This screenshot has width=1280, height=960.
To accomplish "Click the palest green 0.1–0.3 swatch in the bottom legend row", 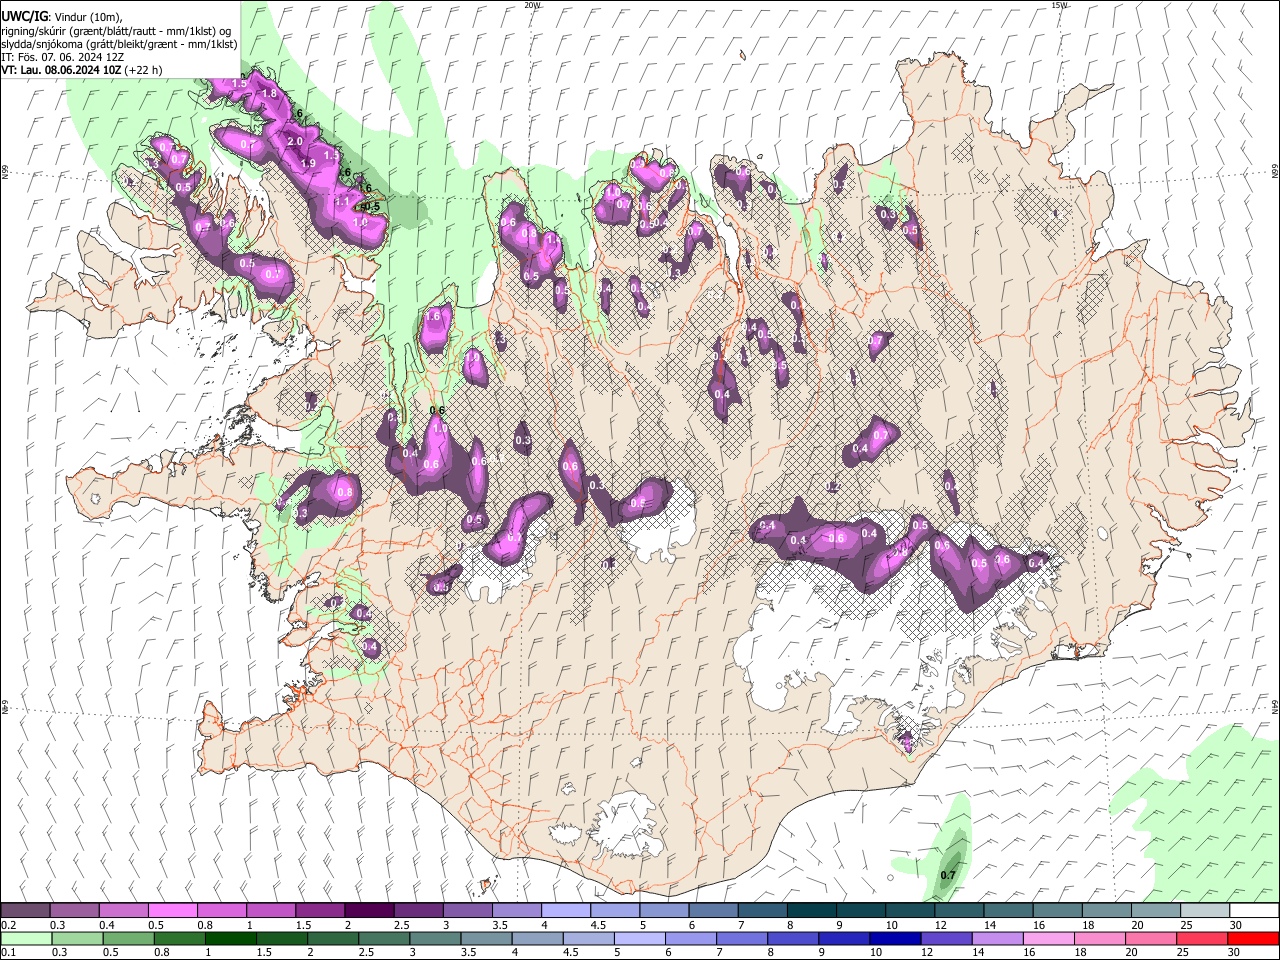I will pos(26,938).
